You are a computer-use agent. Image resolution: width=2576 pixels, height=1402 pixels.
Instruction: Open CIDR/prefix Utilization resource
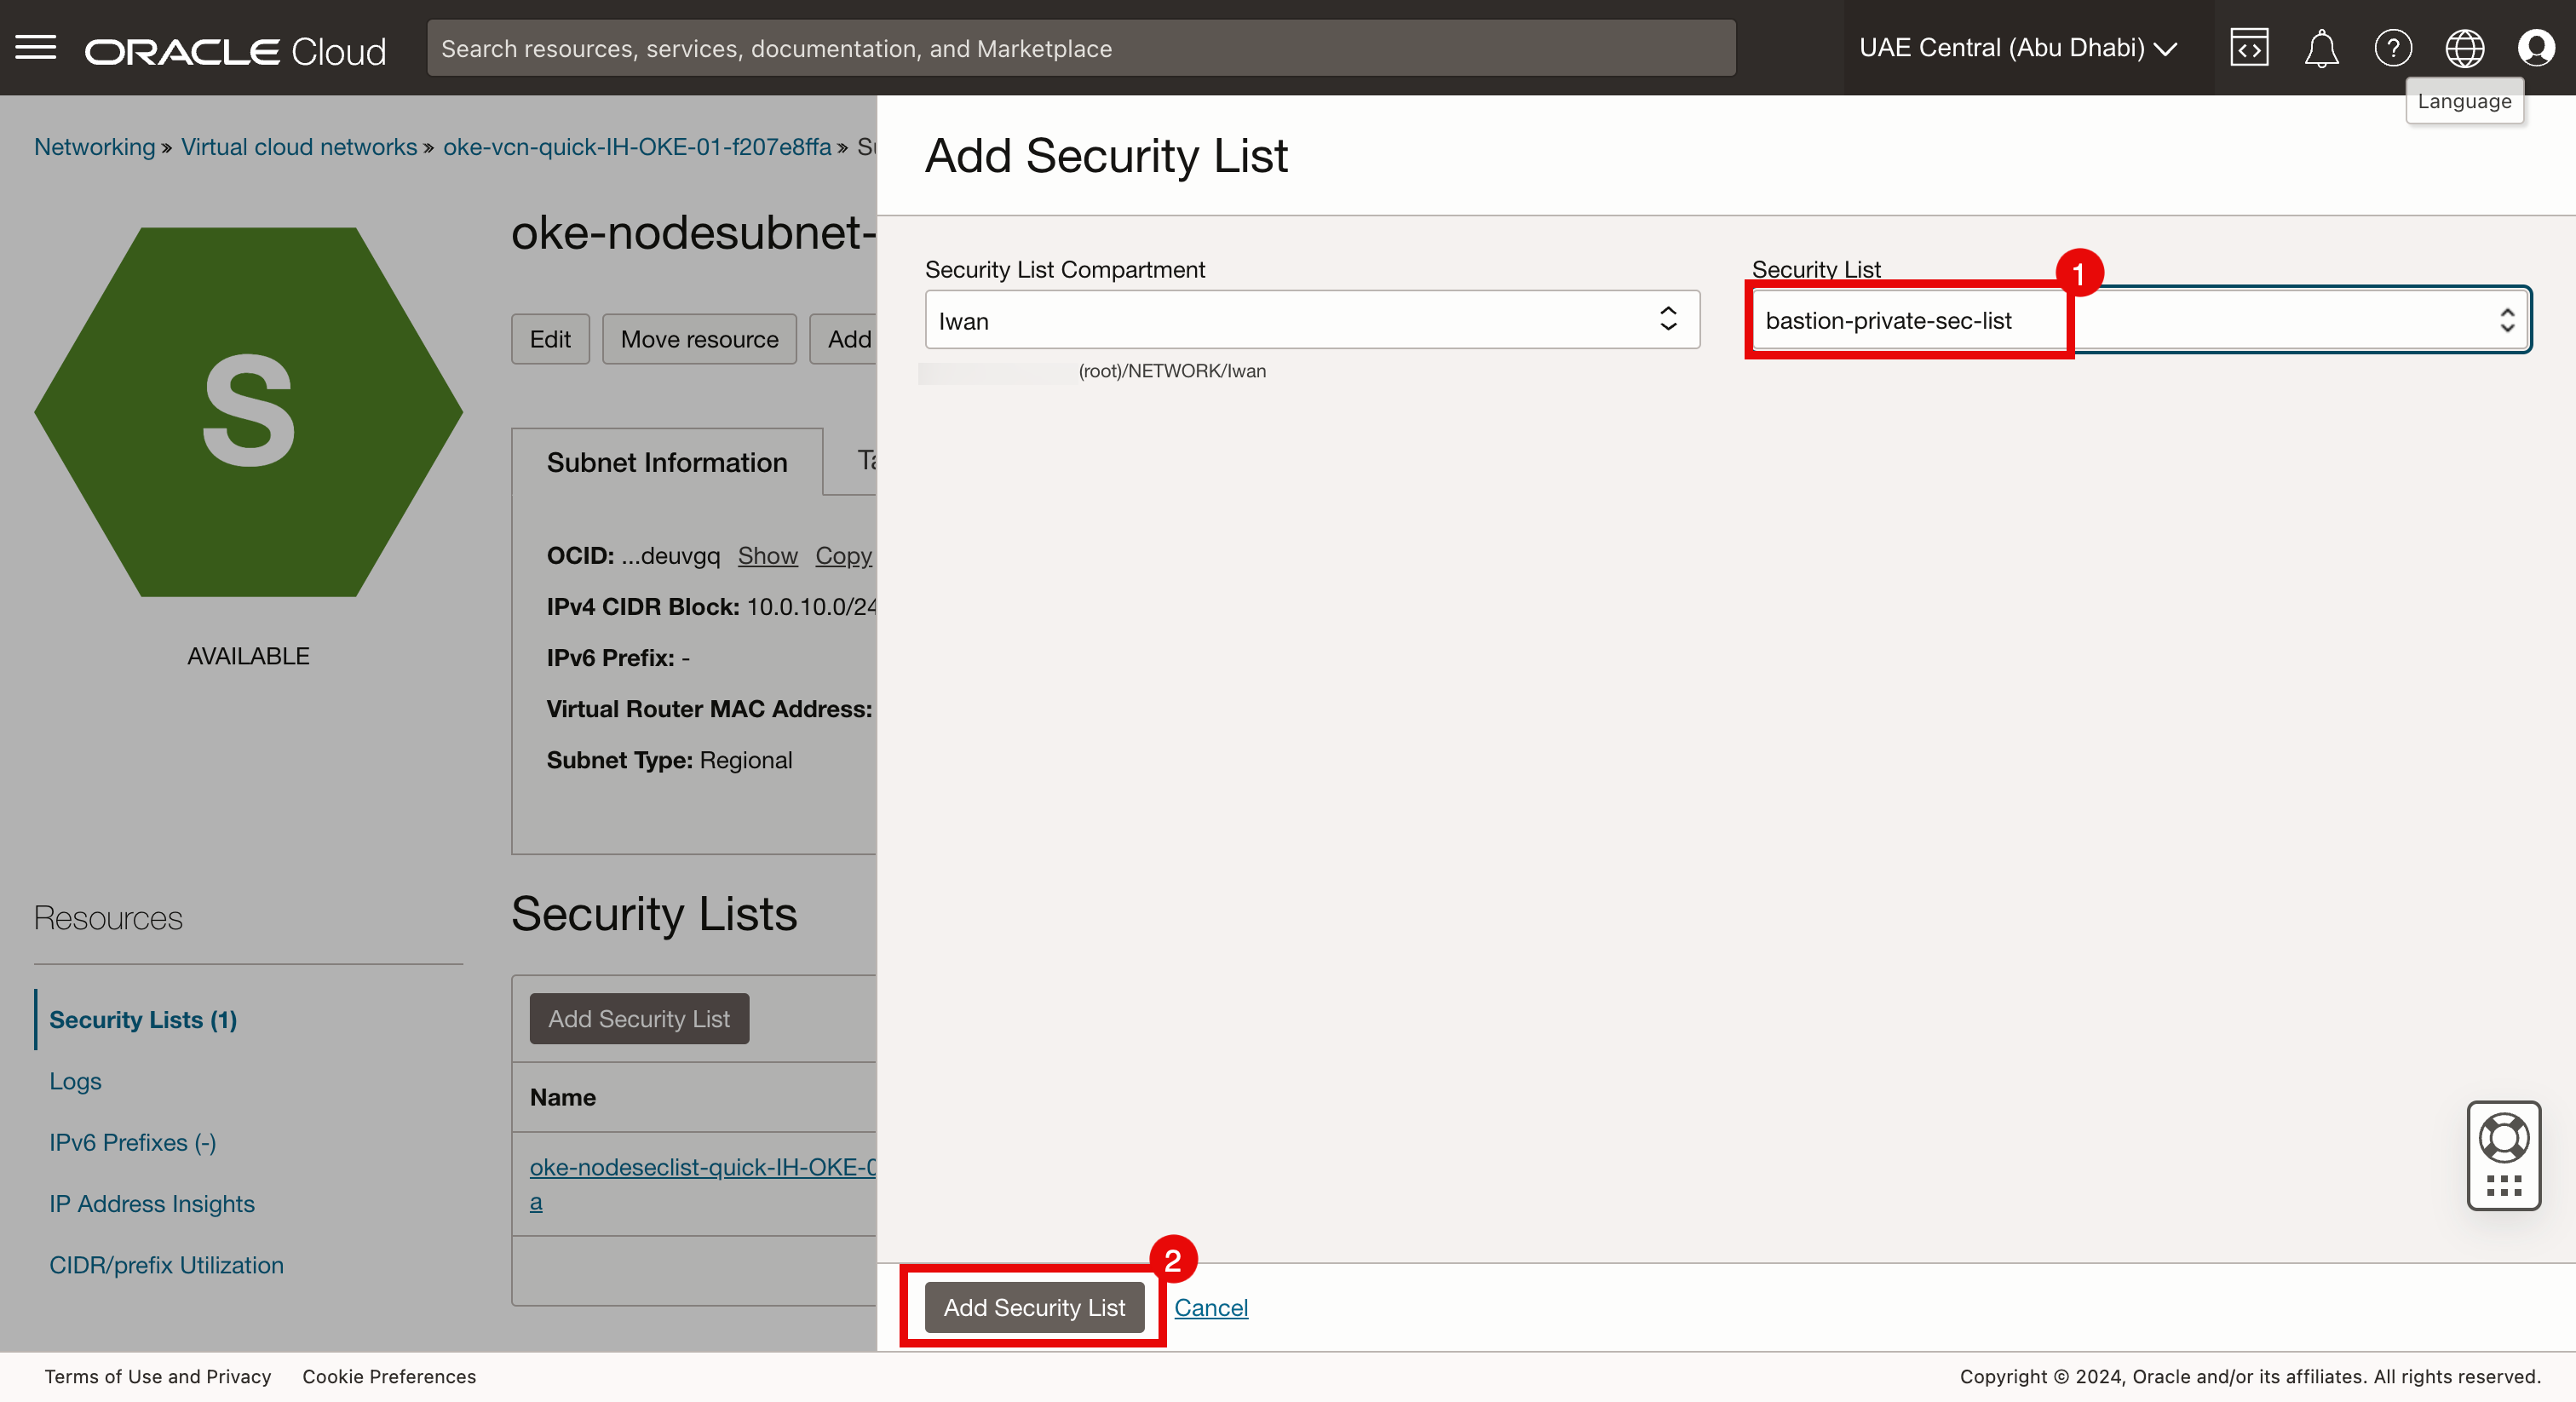166,1265
